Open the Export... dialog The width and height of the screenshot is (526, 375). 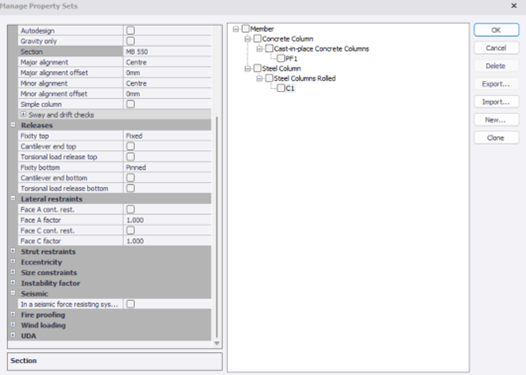click(x=496, y=84)
